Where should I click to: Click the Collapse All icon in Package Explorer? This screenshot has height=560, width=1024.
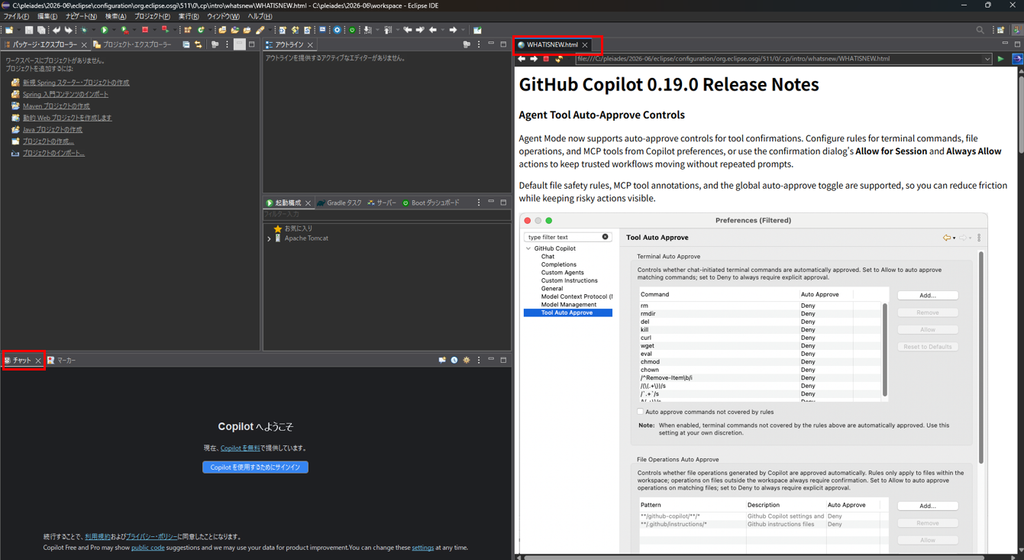click(x=186, y=44)
